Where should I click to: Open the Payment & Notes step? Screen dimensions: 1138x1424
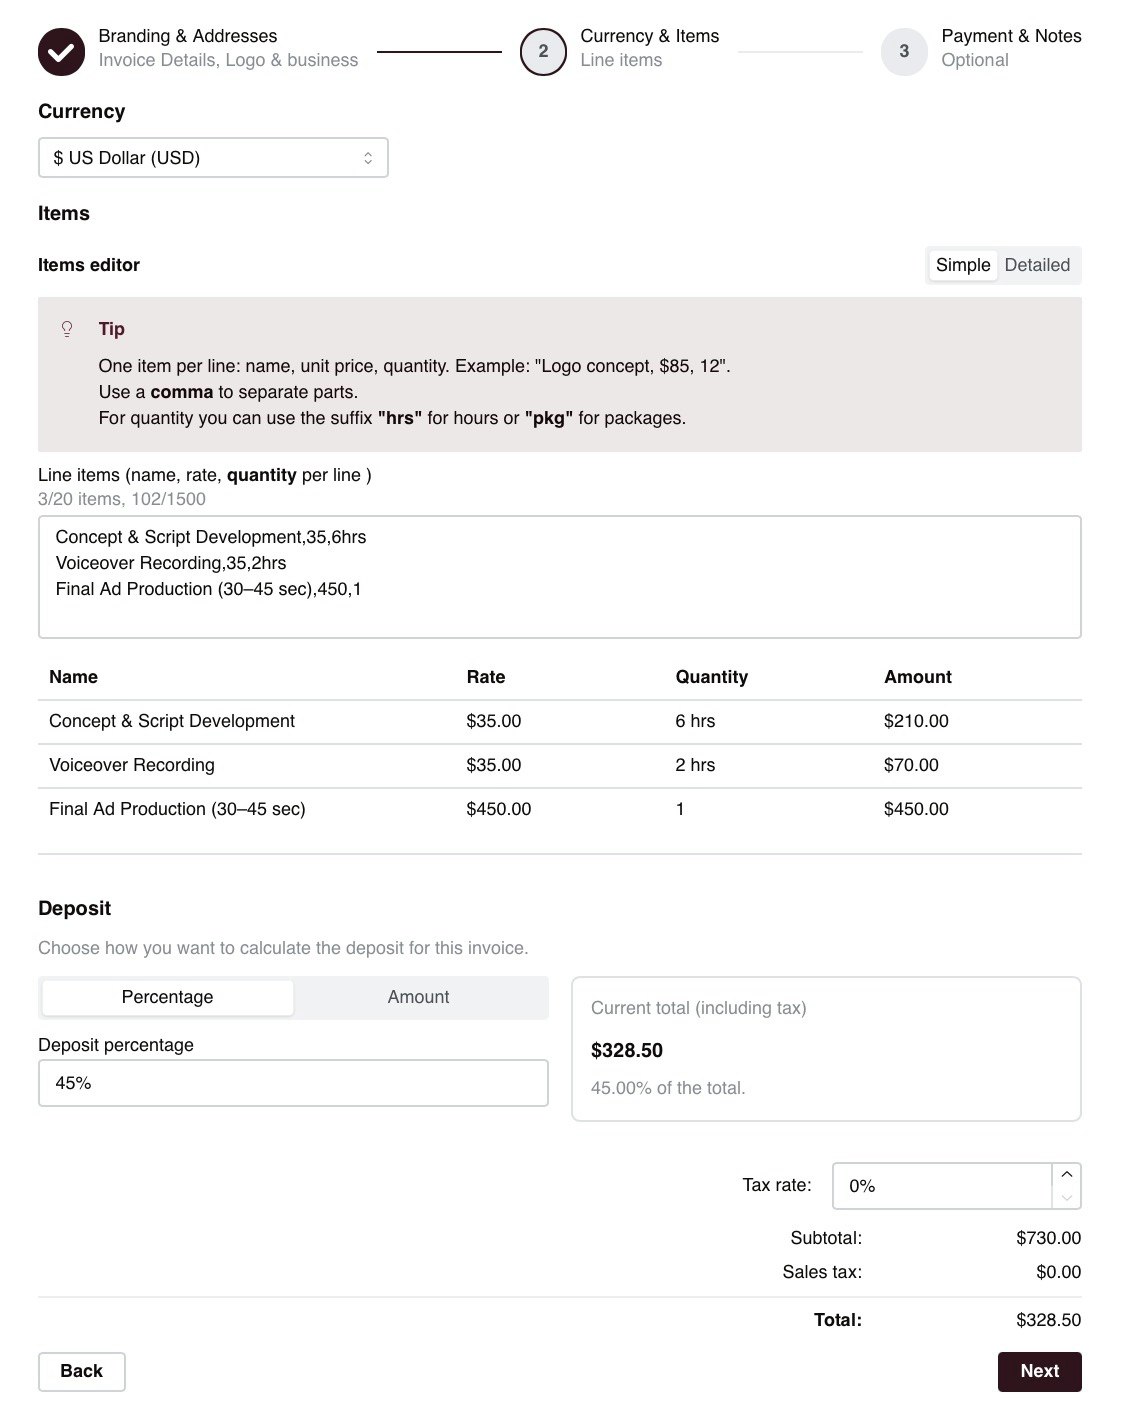(1010, 35)
